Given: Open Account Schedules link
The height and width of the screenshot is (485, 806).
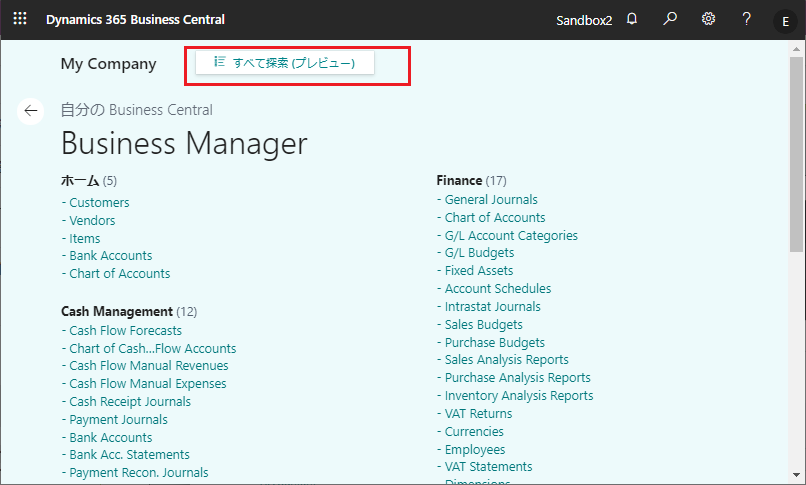Looking at the screenshot, I should click(498, 289).
